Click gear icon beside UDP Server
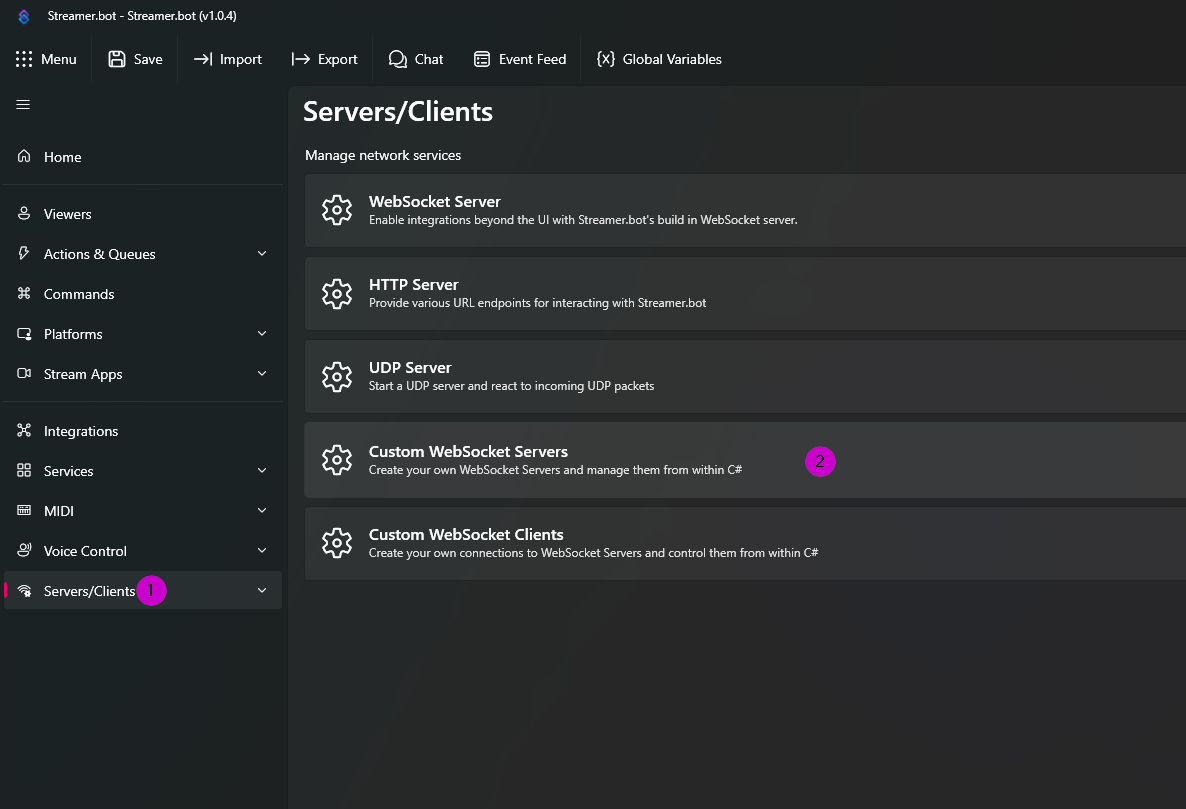This screenshot has width=1186, height=809. coord(337,377)
